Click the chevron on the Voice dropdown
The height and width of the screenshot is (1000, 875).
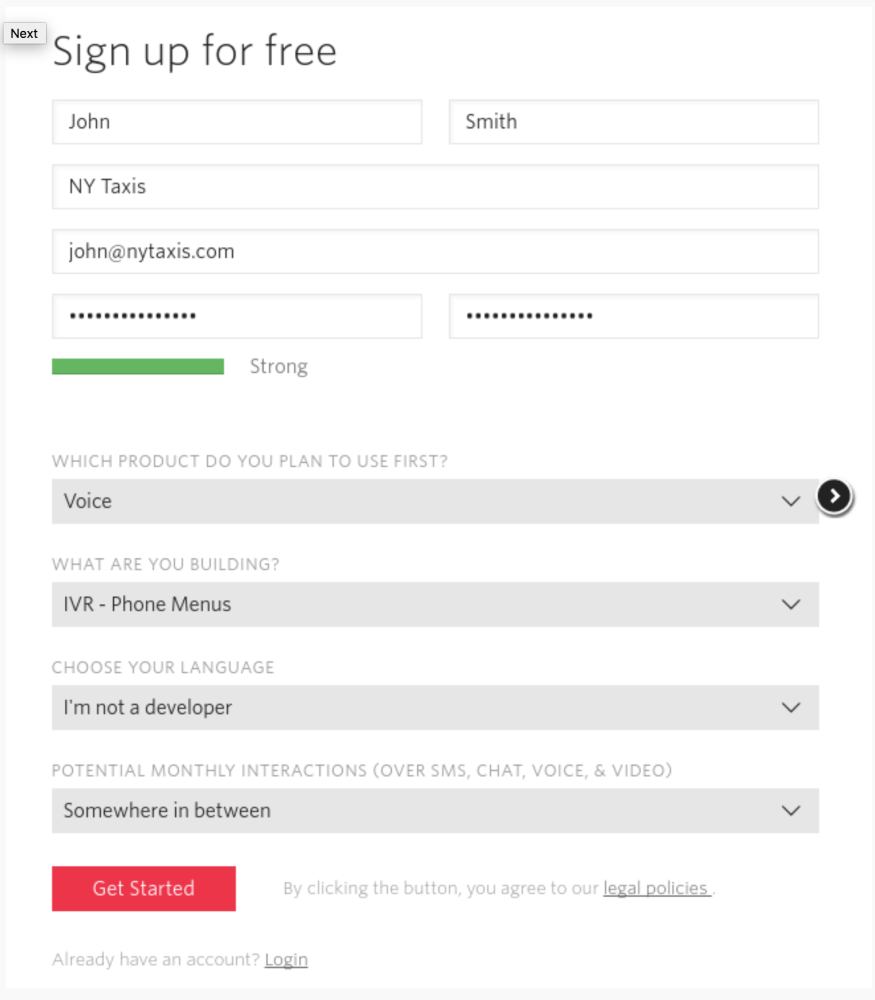click(791, 501)
